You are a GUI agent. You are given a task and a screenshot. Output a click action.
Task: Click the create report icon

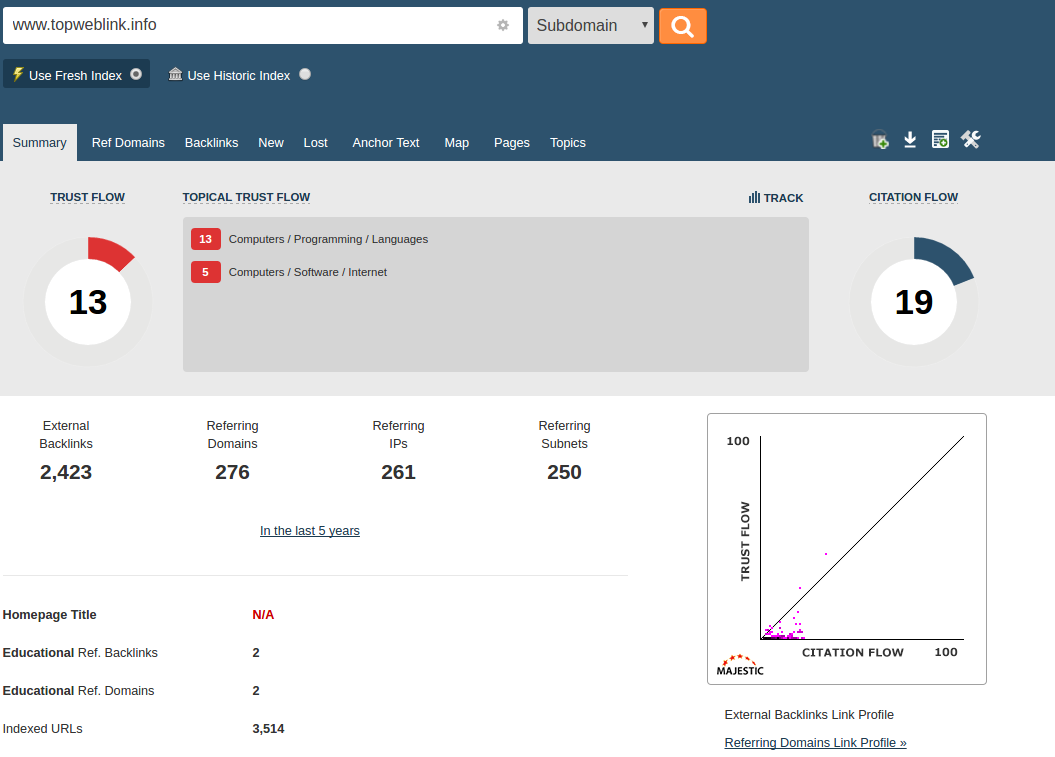(x=940, y=140)
